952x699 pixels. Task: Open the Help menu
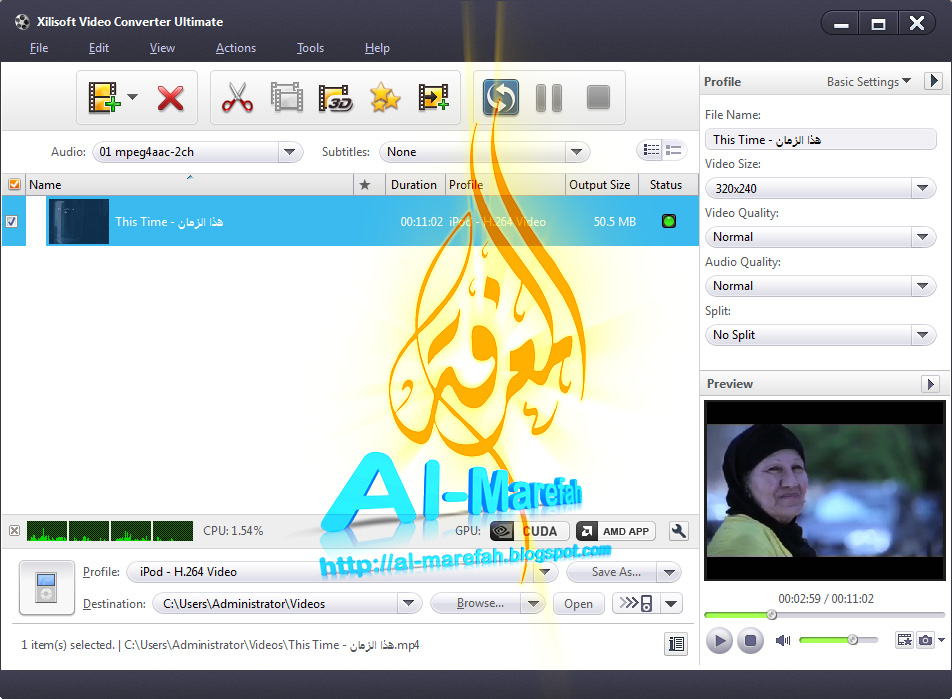377,48
